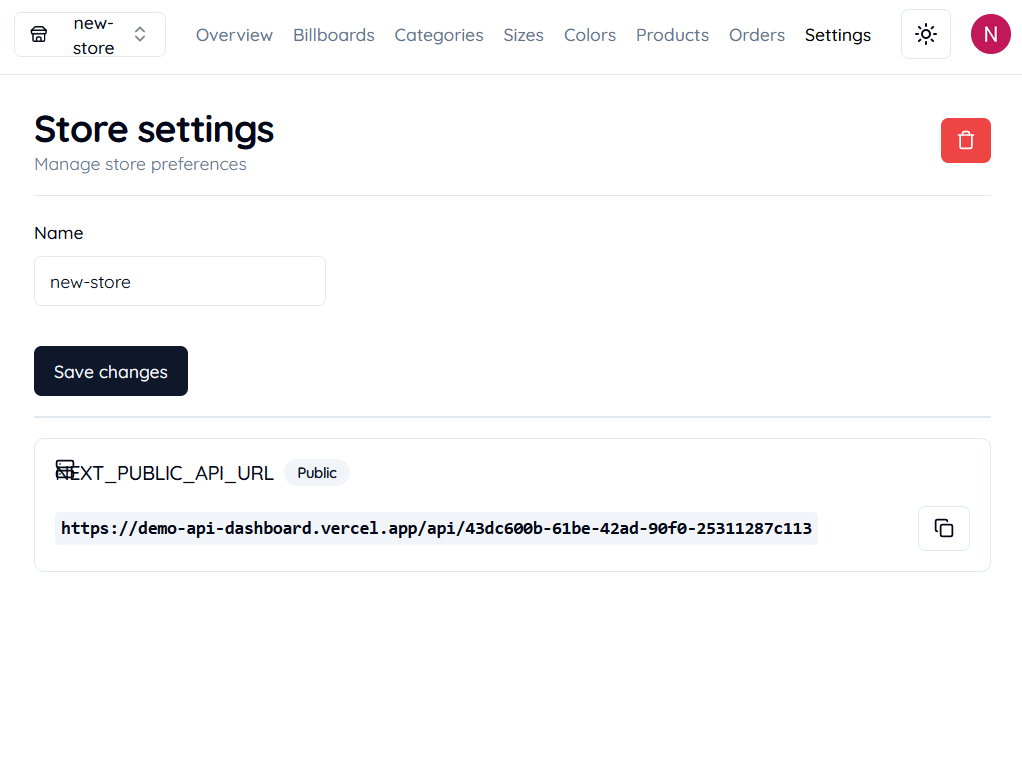Open the Colors section
The width and height of the screenshot is (1022, 765).
pyautogui.click(x=590, y=35)
